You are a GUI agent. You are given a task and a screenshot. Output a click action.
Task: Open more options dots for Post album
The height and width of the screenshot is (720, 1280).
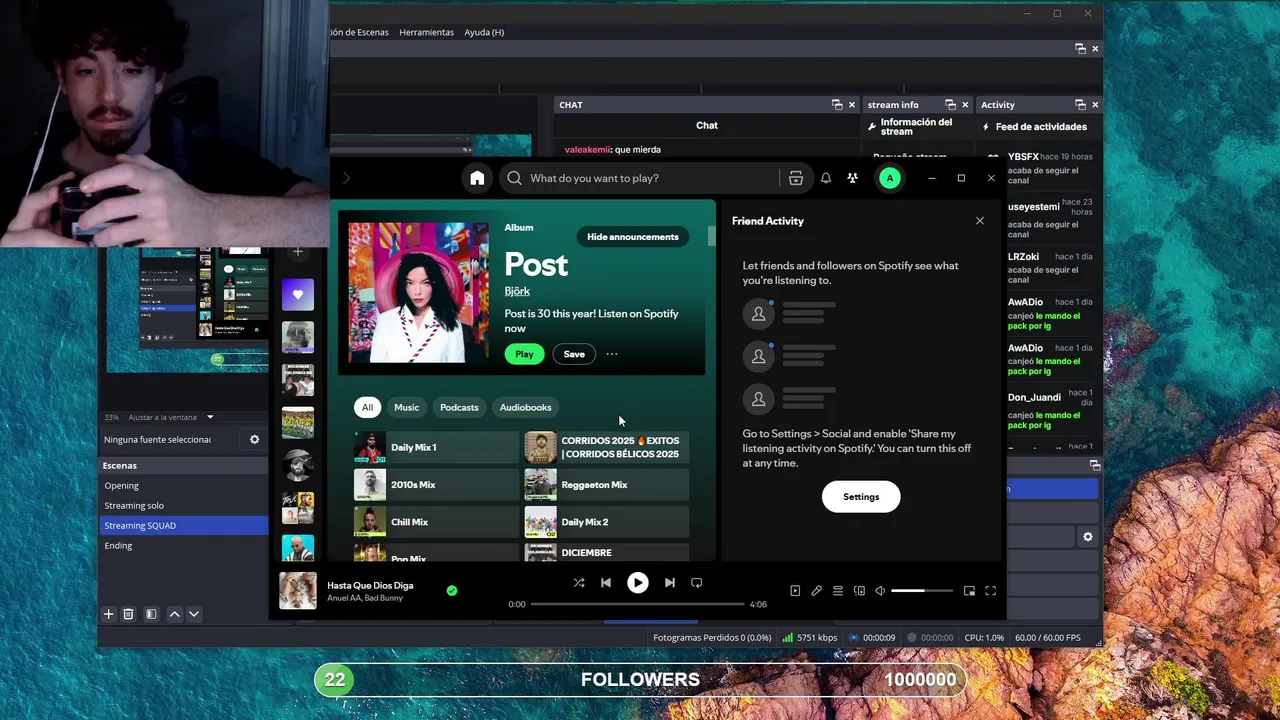(612, 354)
